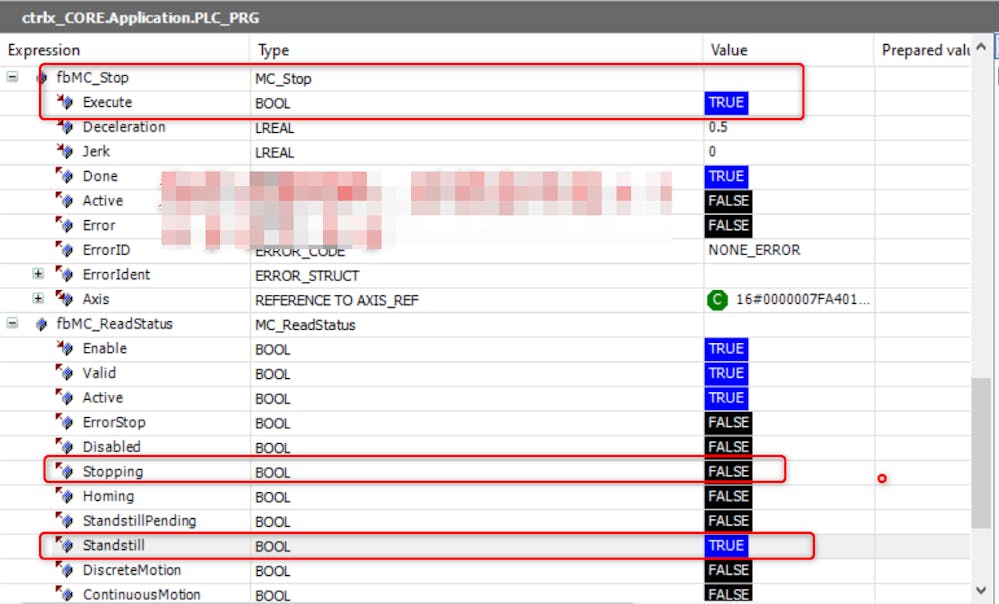Click the Deceleration variable icon

[66, 127]
